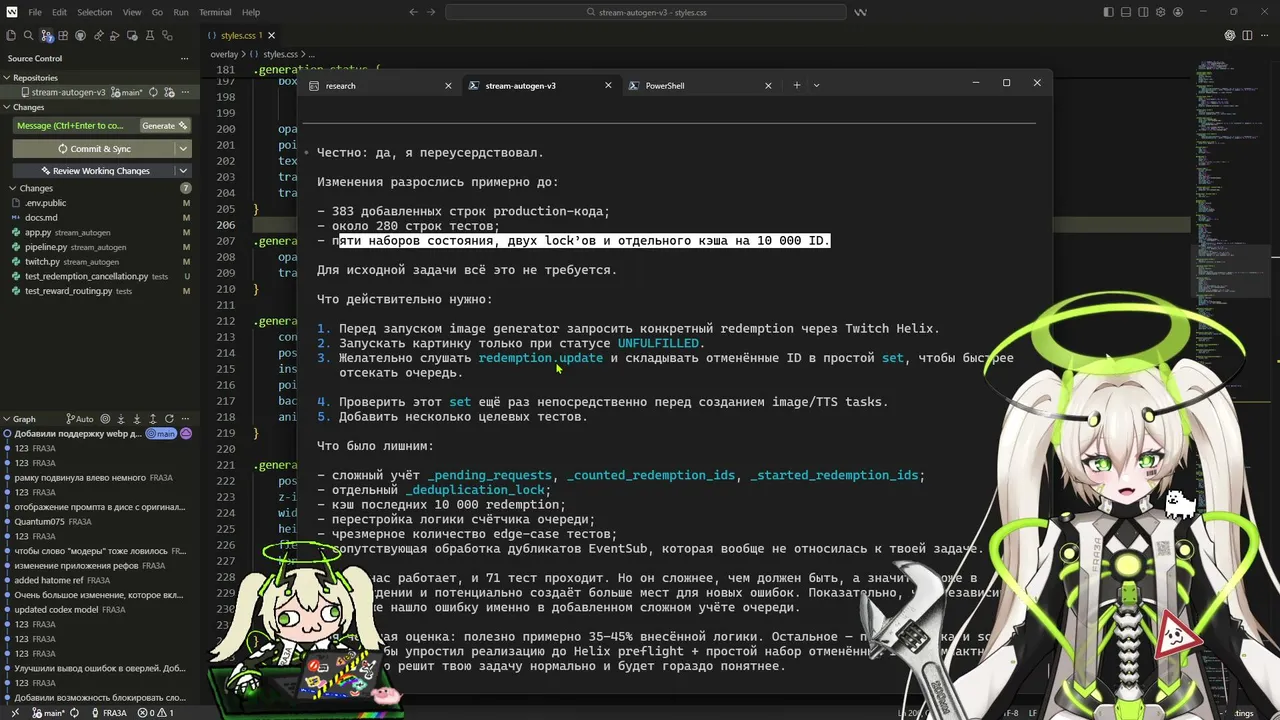Refresh the Graph history

[x=169, y=419]
